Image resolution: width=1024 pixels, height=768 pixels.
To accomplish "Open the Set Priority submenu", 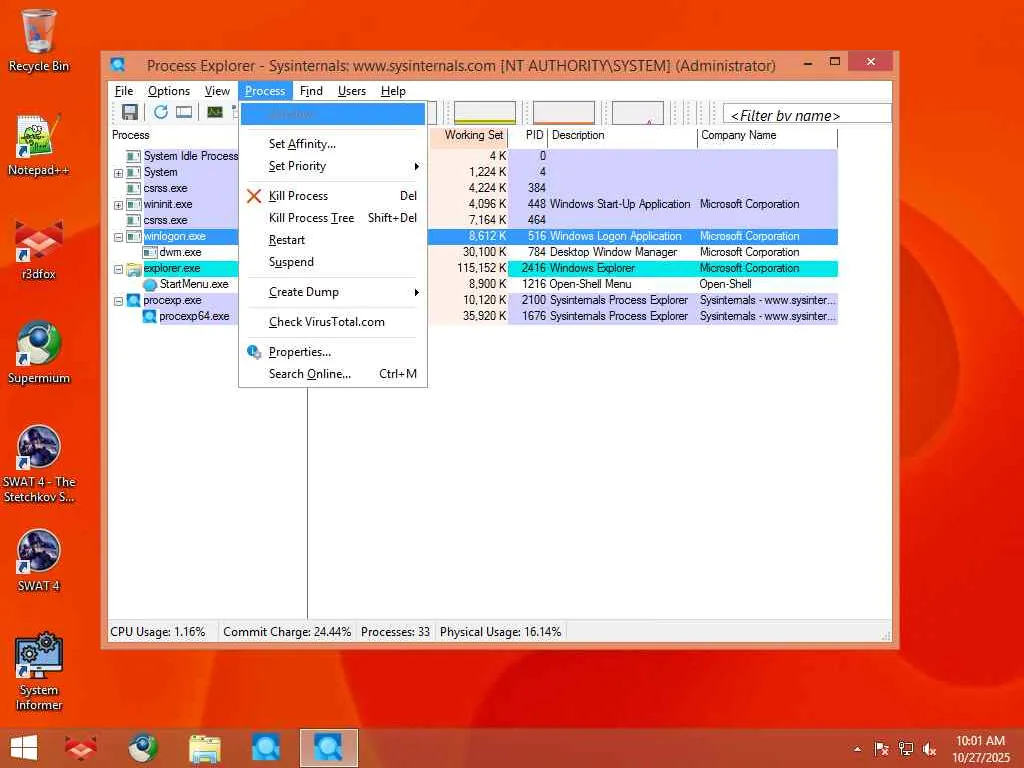I will click(333, 166).
